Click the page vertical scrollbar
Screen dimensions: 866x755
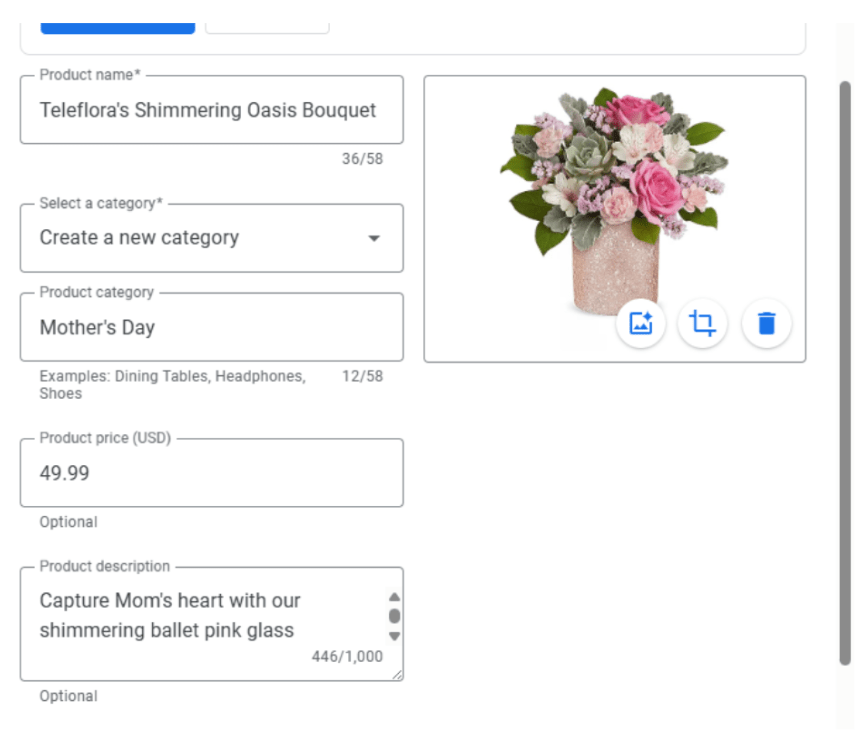point(844,373)
